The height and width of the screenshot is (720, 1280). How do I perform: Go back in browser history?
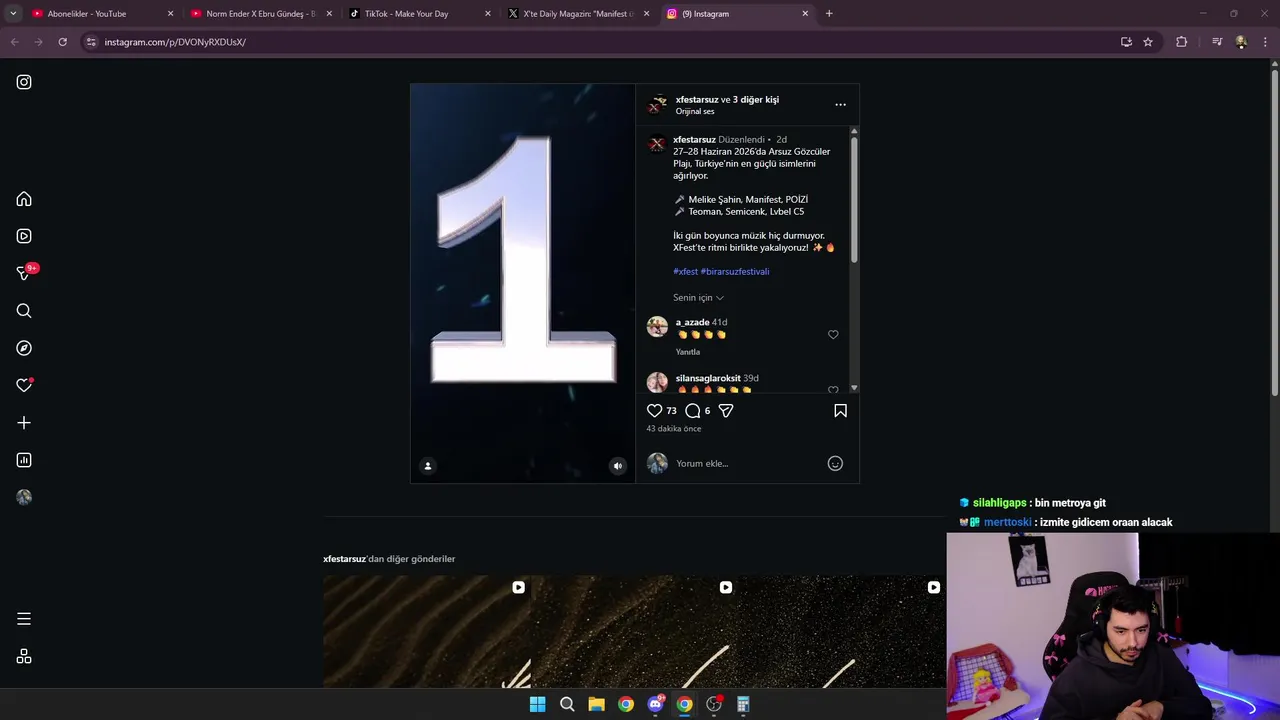coord(14,42)
